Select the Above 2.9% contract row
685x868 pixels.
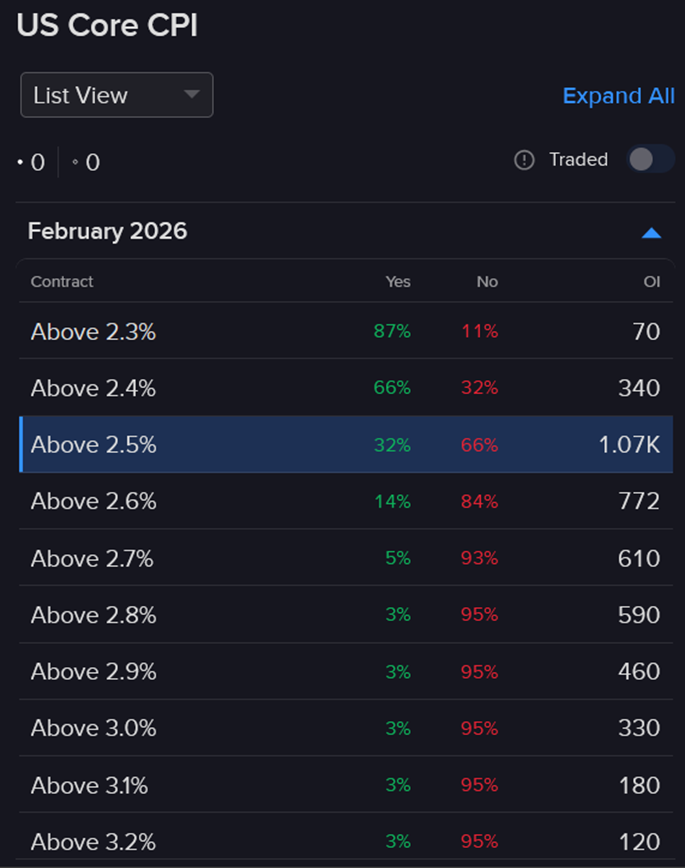93,671
